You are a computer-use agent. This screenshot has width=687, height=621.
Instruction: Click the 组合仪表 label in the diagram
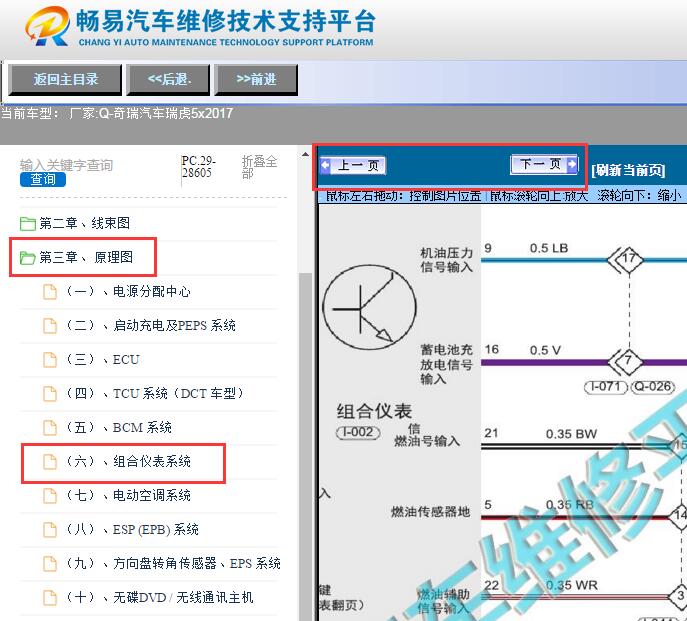point(374,411)
